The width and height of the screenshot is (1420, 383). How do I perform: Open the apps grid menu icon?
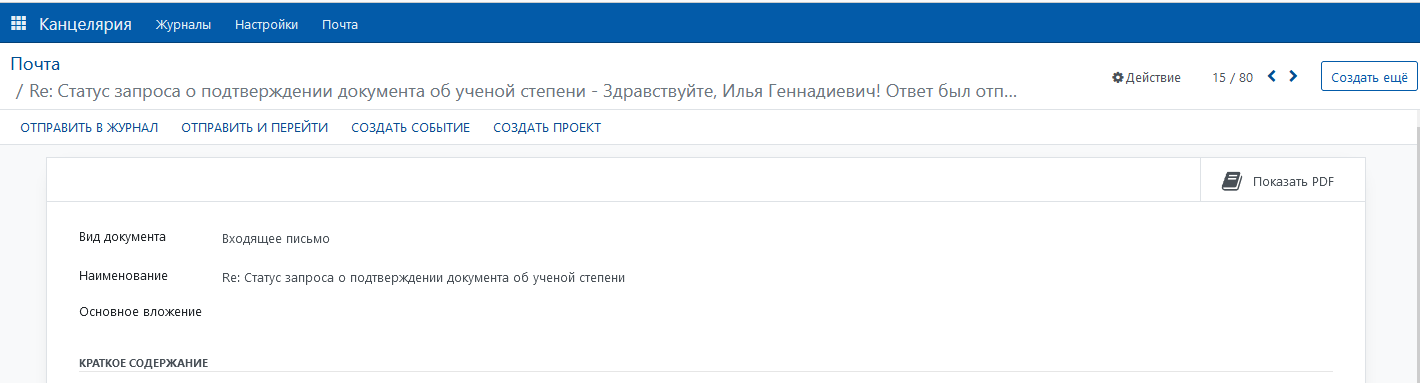(18, 24)
